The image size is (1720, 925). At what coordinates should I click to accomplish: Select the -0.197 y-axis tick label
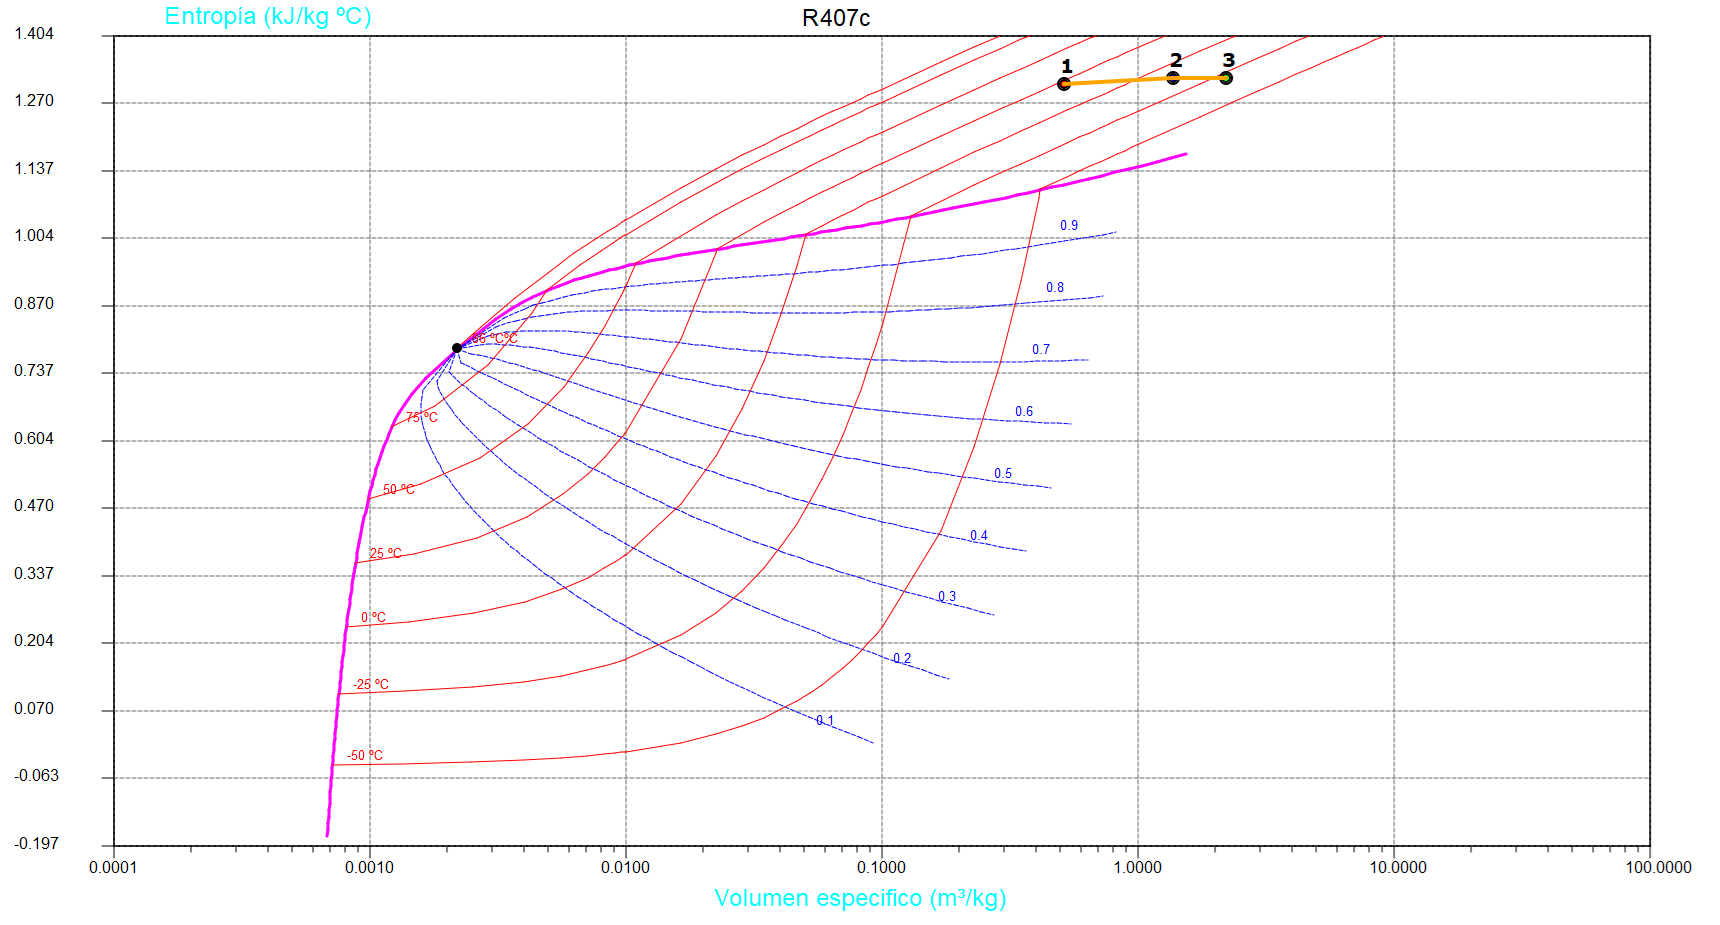click(x=37, y=844)
